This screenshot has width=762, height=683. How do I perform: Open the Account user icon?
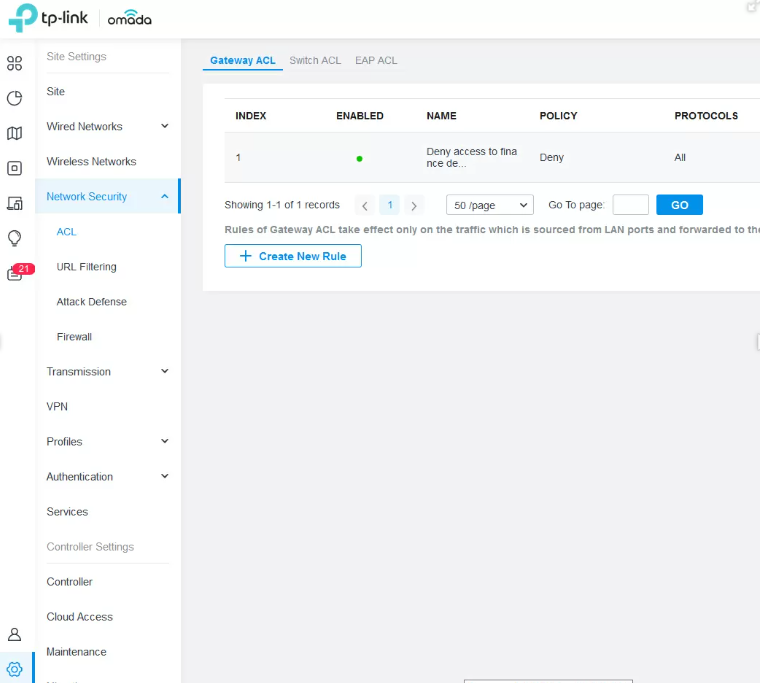(x=14, y=634)
